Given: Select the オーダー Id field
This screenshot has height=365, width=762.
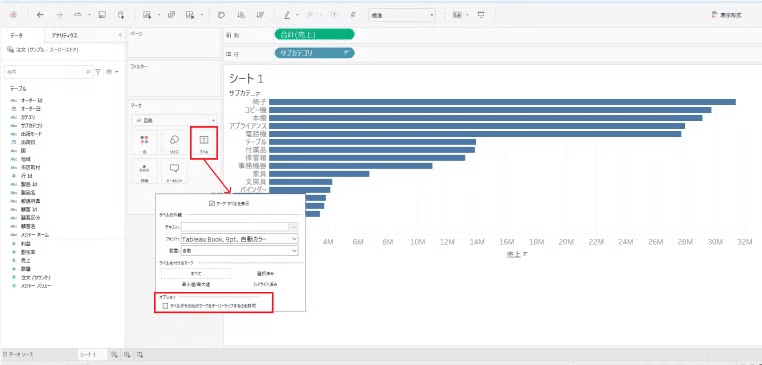Looking at the screenshot, I should pos(32,100).
